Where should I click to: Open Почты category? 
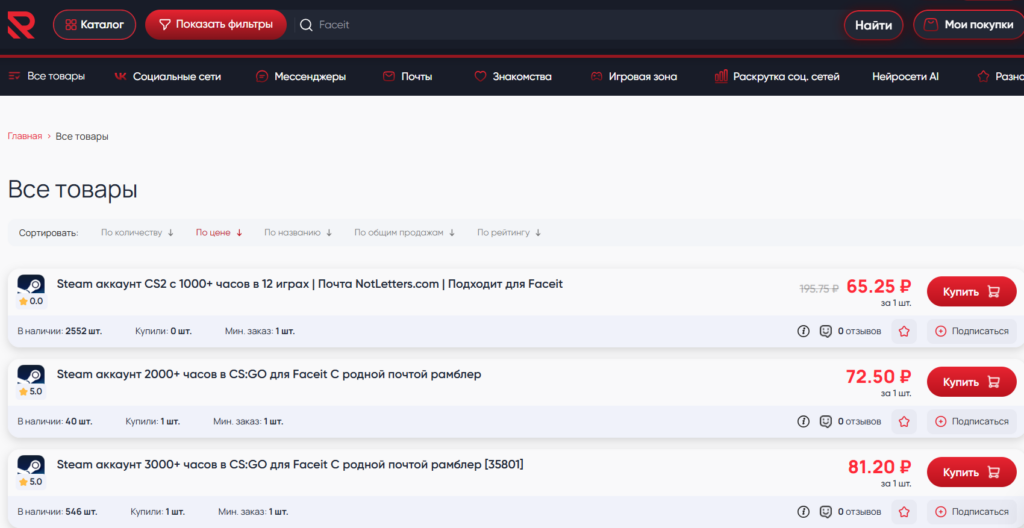(408, 76)
